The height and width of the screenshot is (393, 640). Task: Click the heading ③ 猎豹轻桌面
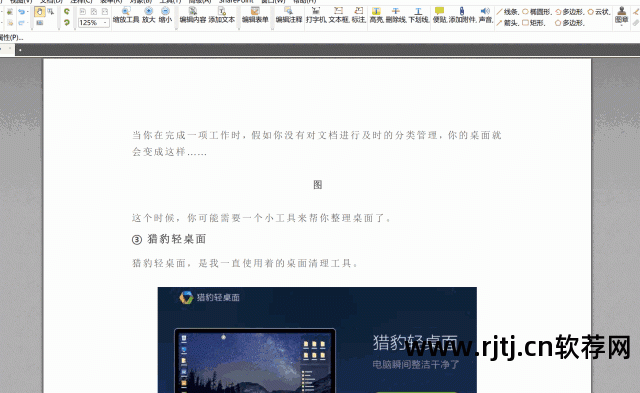pyautogui.click(x=169, y=239)
